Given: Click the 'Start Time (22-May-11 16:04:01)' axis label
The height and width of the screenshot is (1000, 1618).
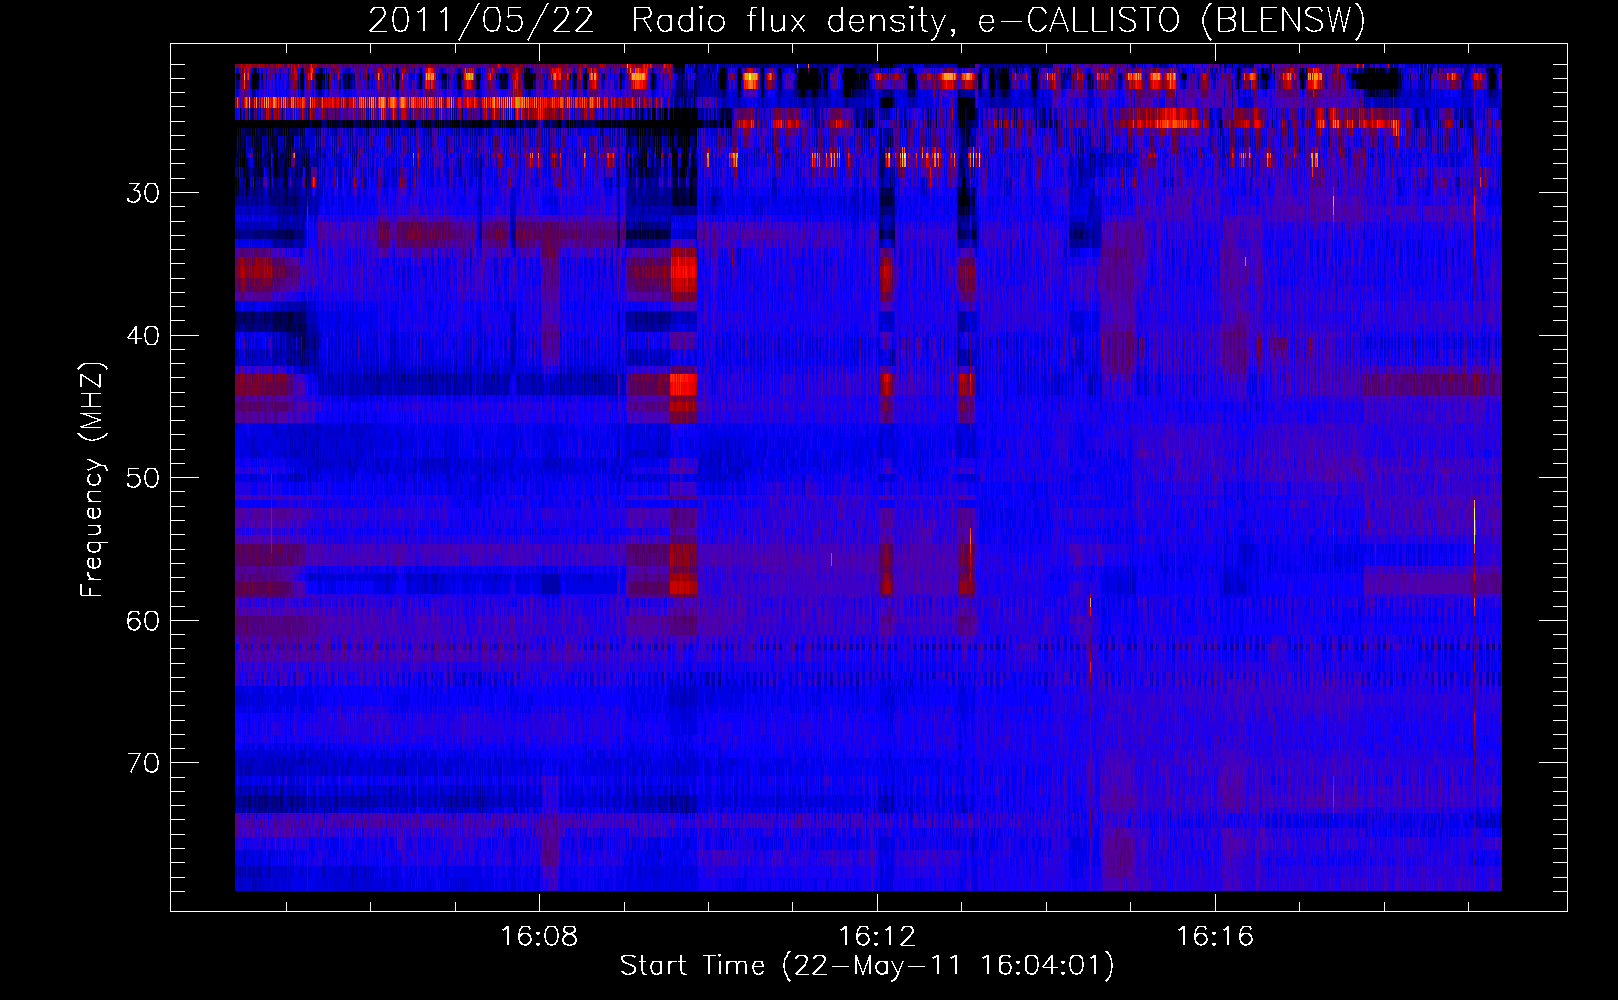Looking at the screenshot, I should click(x=867, y=966).
